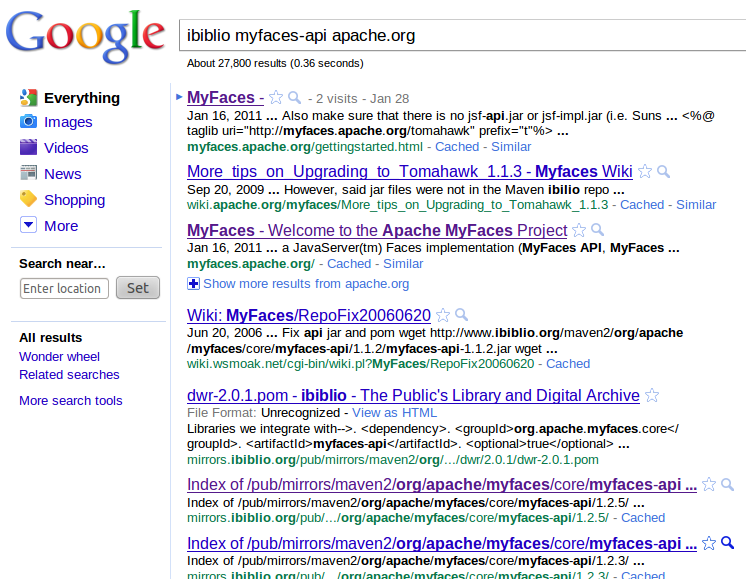
Task: Preview the Apache MyFaces Project result
Action: click(x=598, y=230)
